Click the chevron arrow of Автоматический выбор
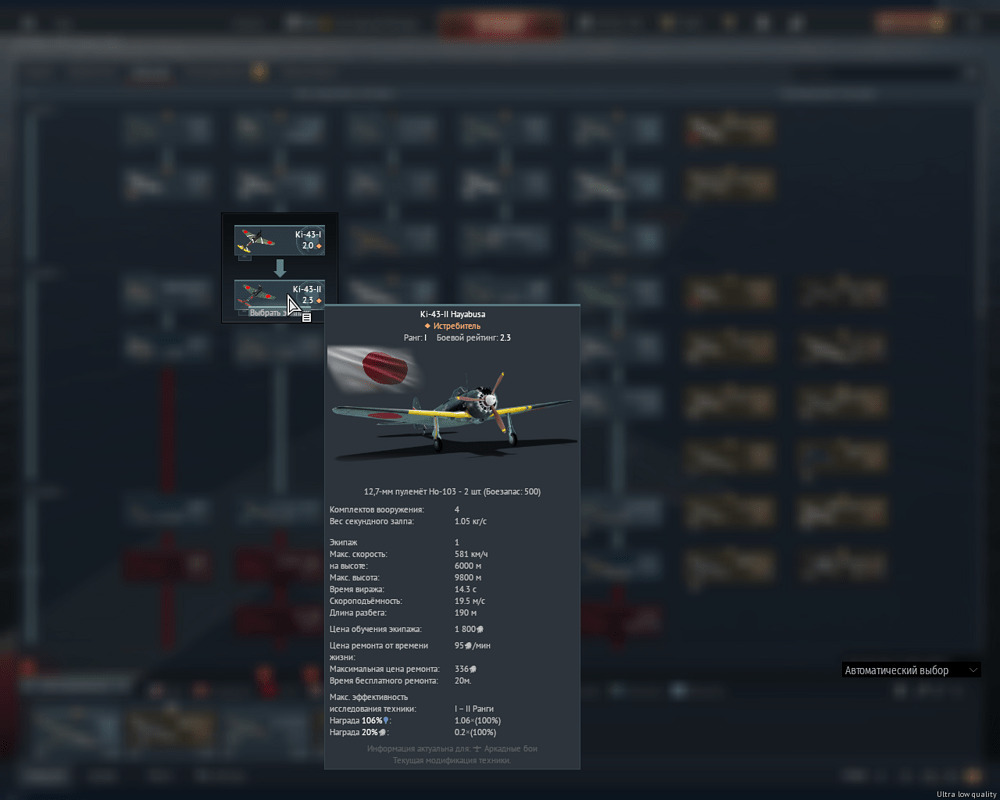This screenshot has height=800, width=1000. point(974,670)
